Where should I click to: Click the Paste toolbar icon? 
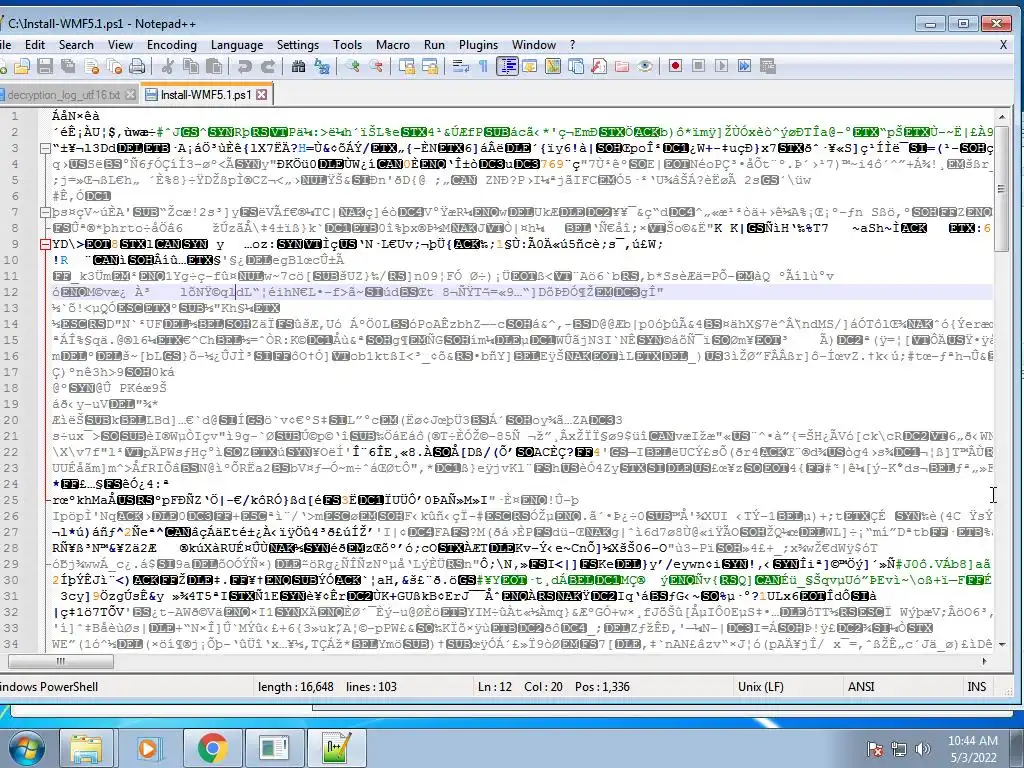(214, 66)
